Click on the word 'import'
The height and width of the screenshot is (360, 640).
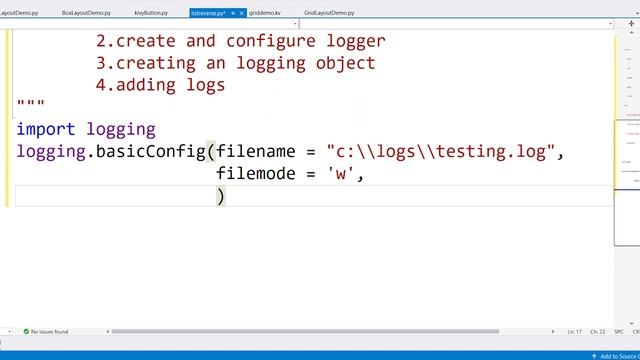pyautogui.click(x=46, y=129)
